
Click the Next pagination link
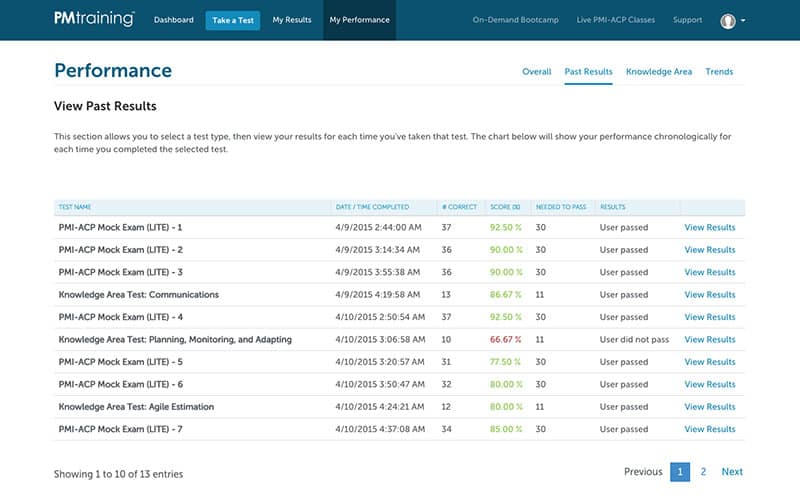tap(732, 472)
